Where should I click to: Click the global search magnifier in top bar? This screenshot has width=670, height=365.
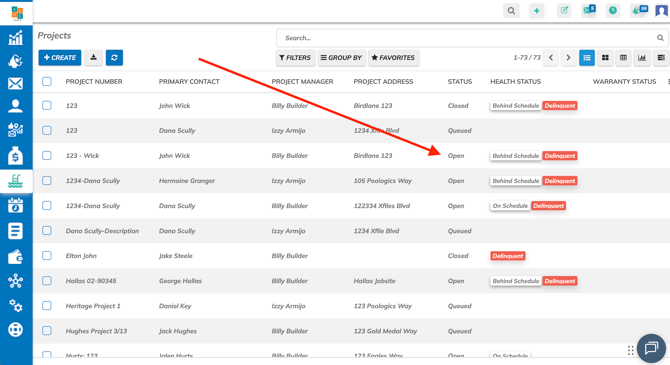511,11
